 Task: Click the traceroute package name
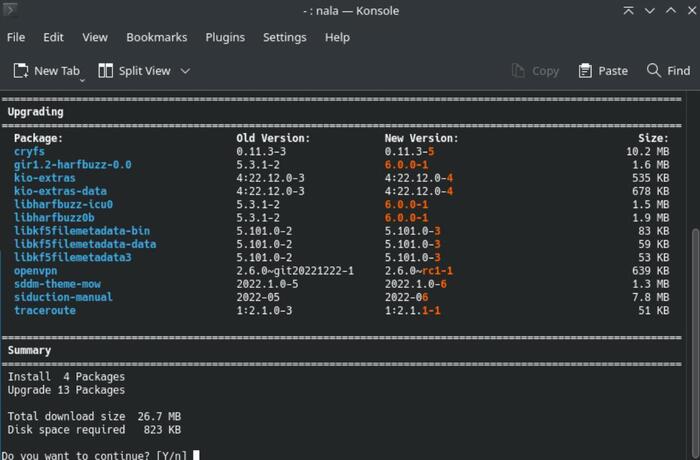[45, 310]
